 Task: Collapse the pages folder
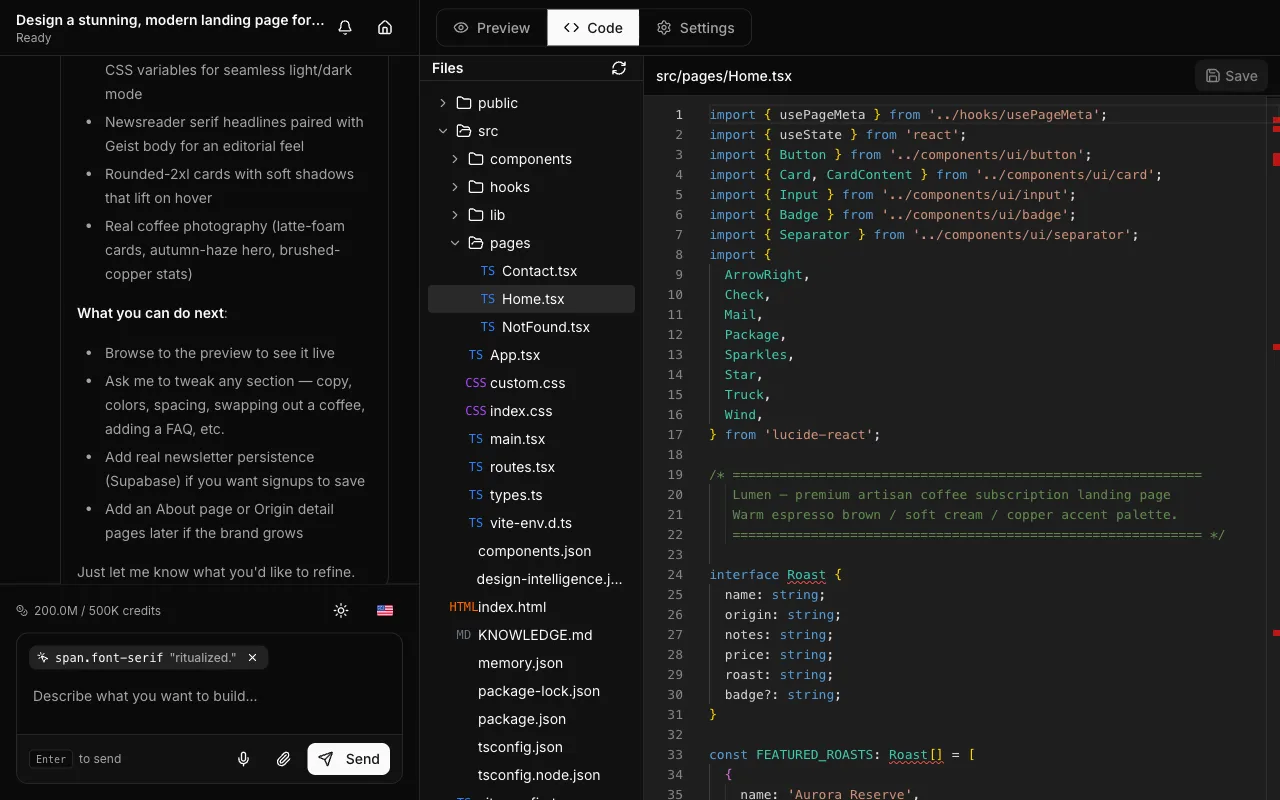(x=531, y=243)
